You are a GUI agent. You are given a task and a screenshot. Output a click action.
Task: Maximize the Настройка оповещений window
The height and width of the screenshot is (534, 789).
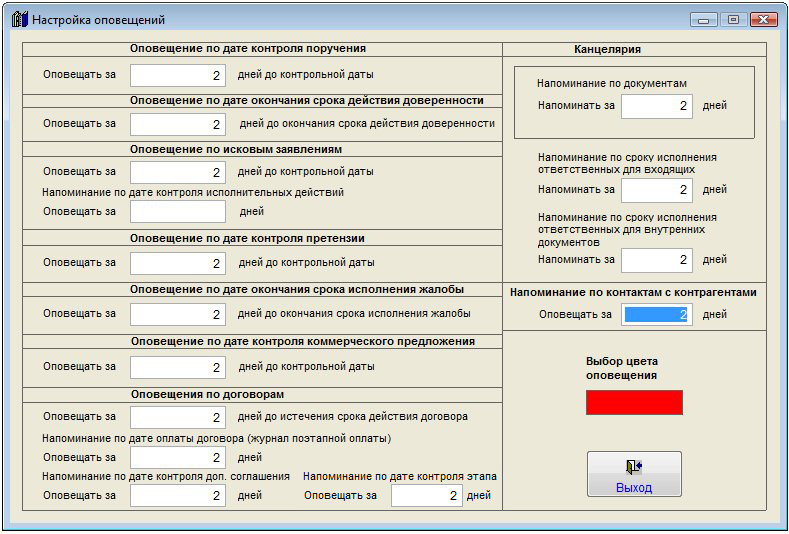[x=733, y=20]
